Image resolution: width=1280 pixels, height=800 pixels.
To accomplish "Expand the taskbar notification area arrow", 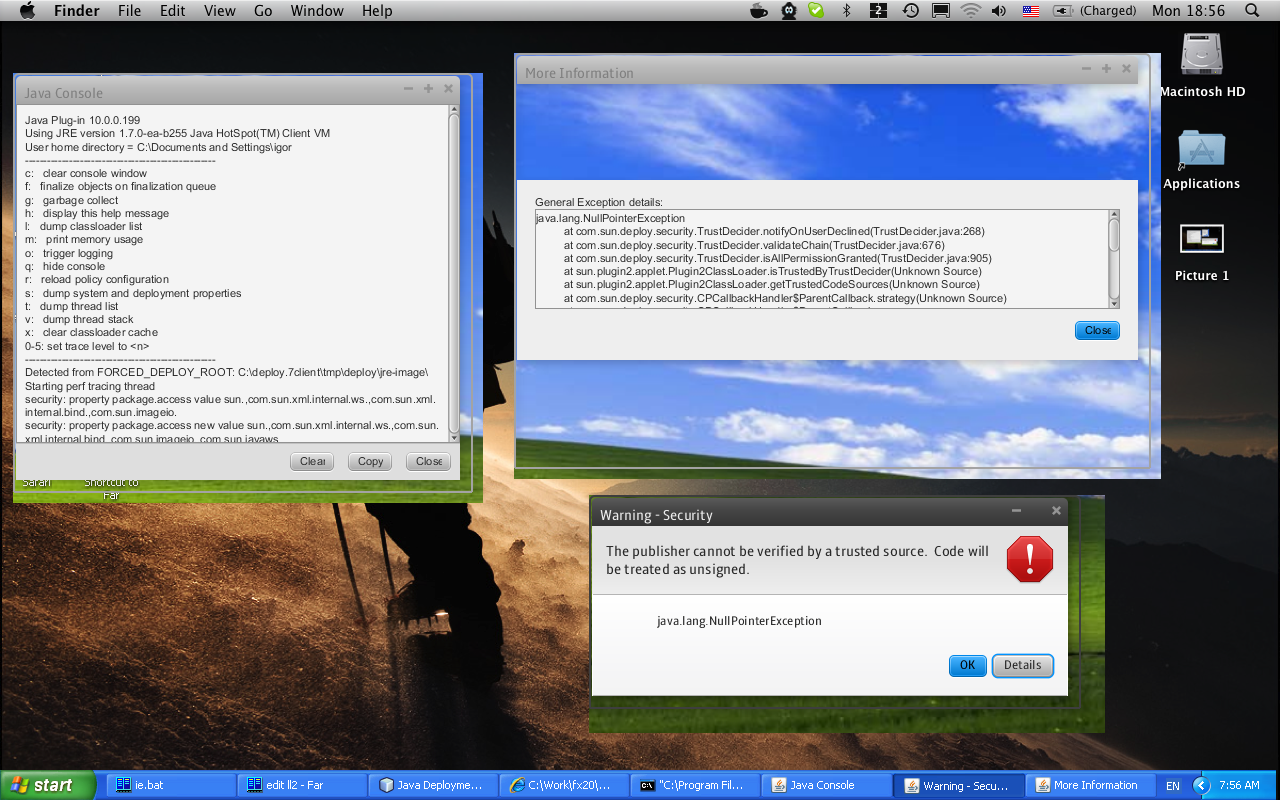I will click(1202, 786).
